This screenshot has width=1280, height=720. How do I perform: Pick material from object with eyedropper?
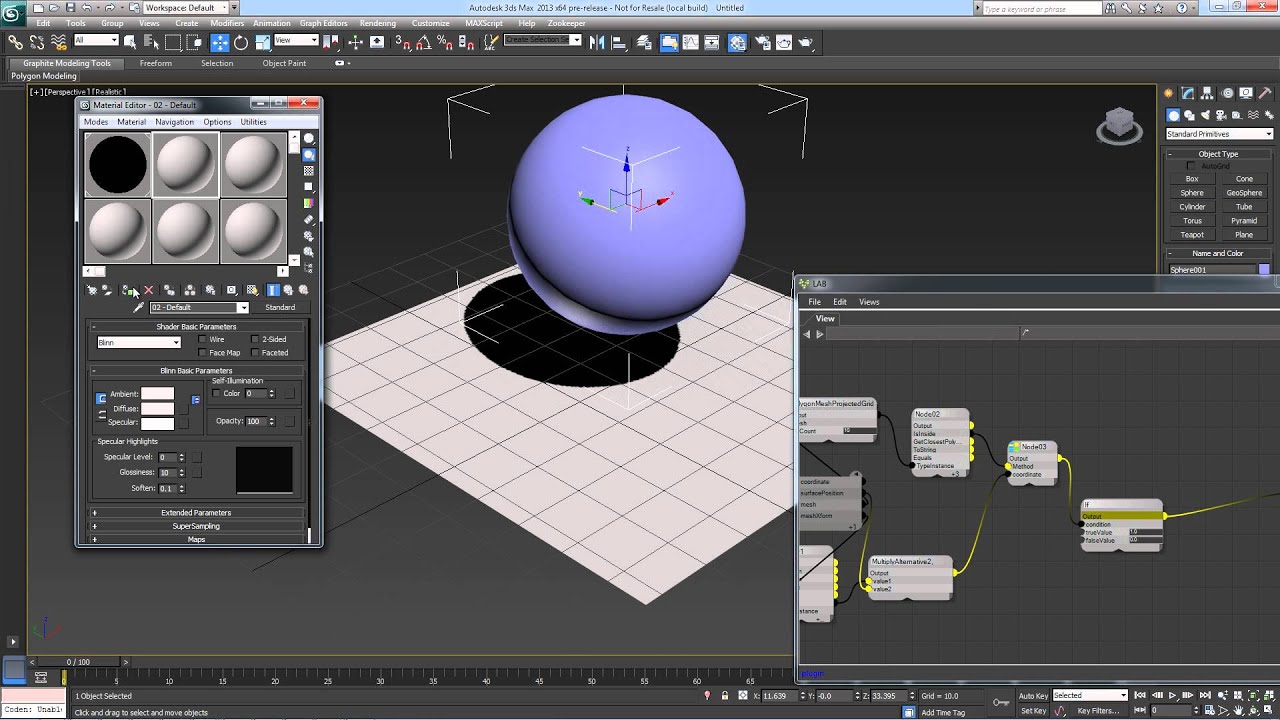coord(139,308)
